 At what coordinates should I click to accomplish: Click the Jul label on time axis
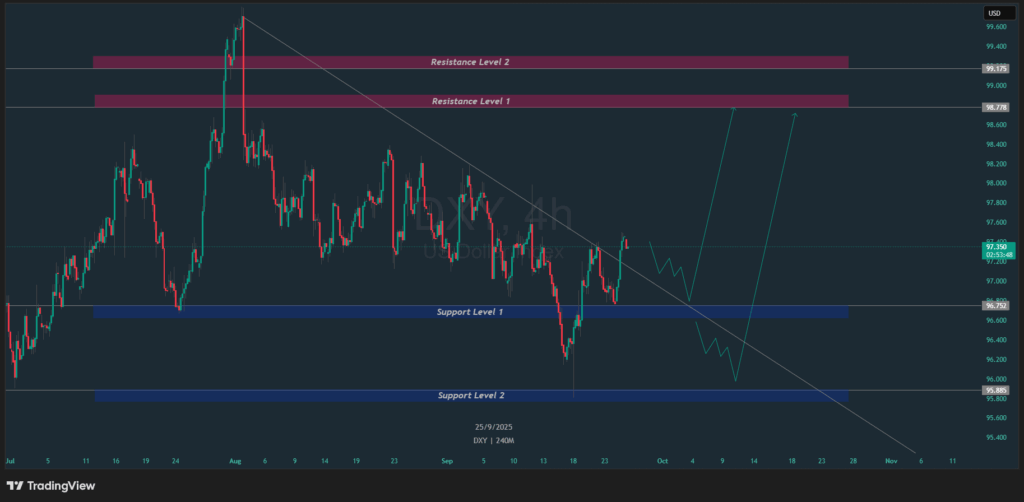click(x=10, y=461)
